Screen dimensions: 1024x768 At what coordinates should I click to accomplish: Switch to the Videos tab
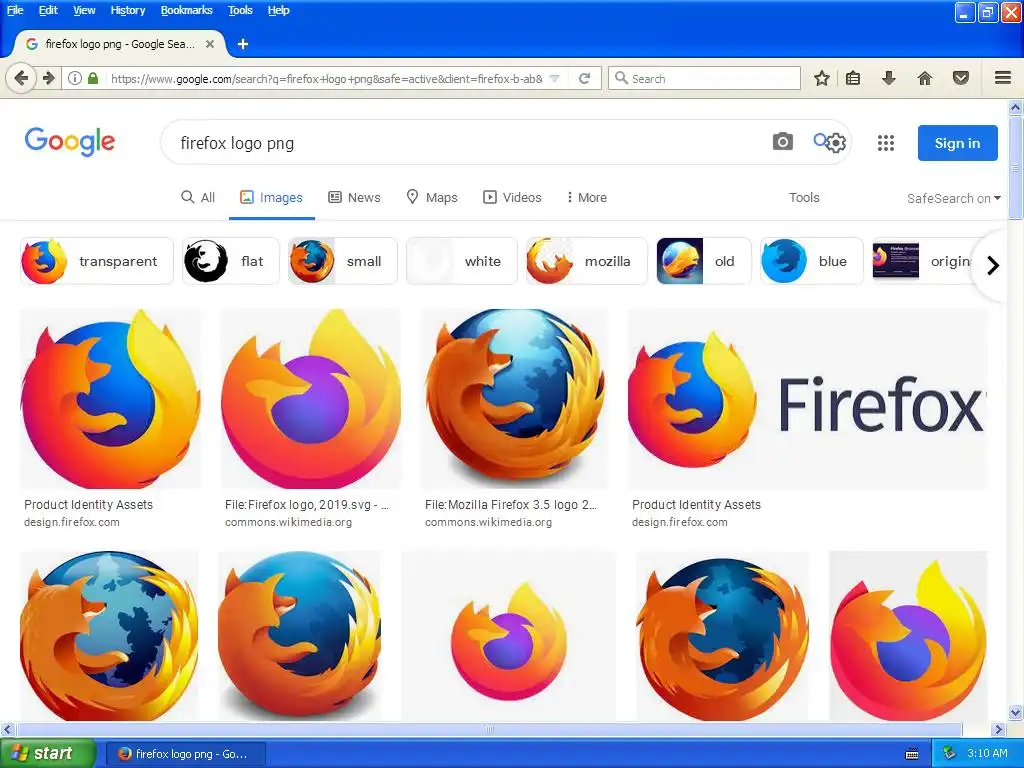click(x=512, y=197)
